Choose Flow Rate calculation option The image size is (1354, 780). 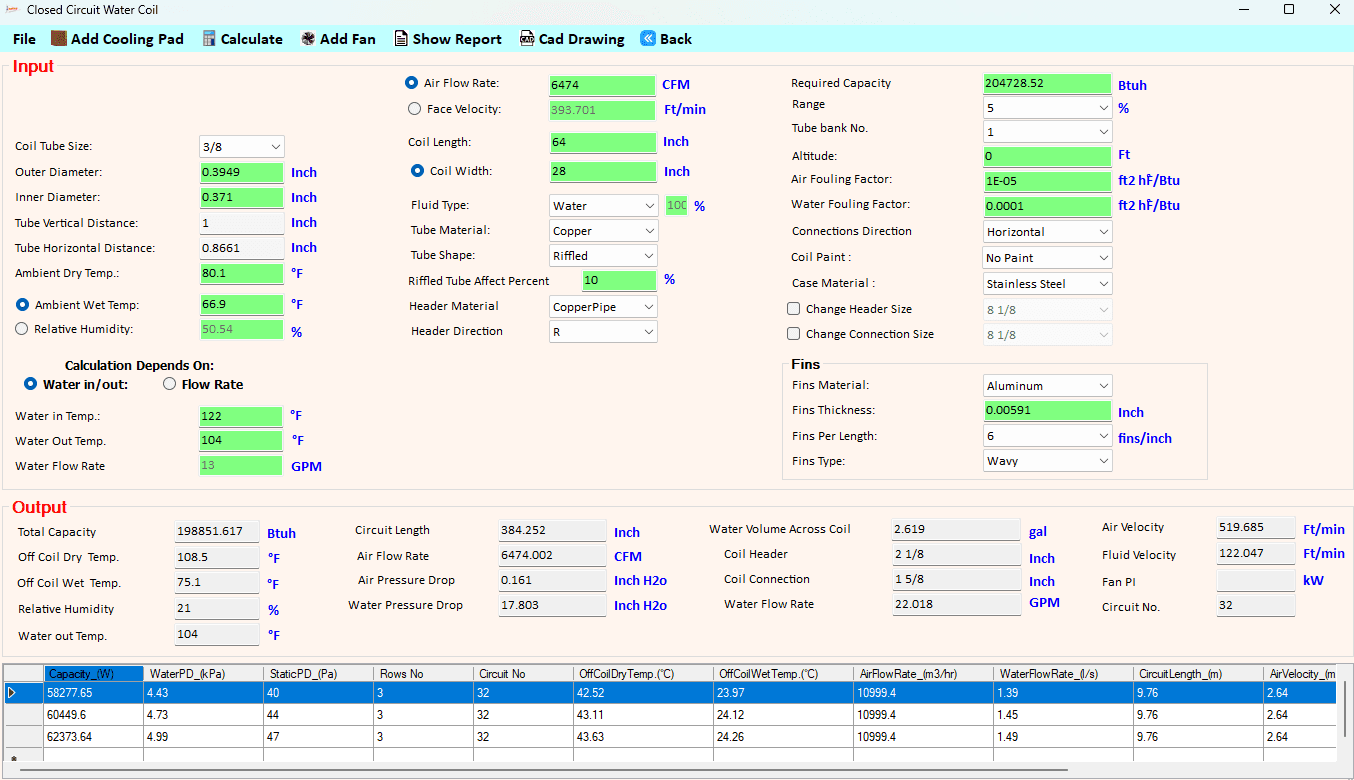tap(169, 384)
